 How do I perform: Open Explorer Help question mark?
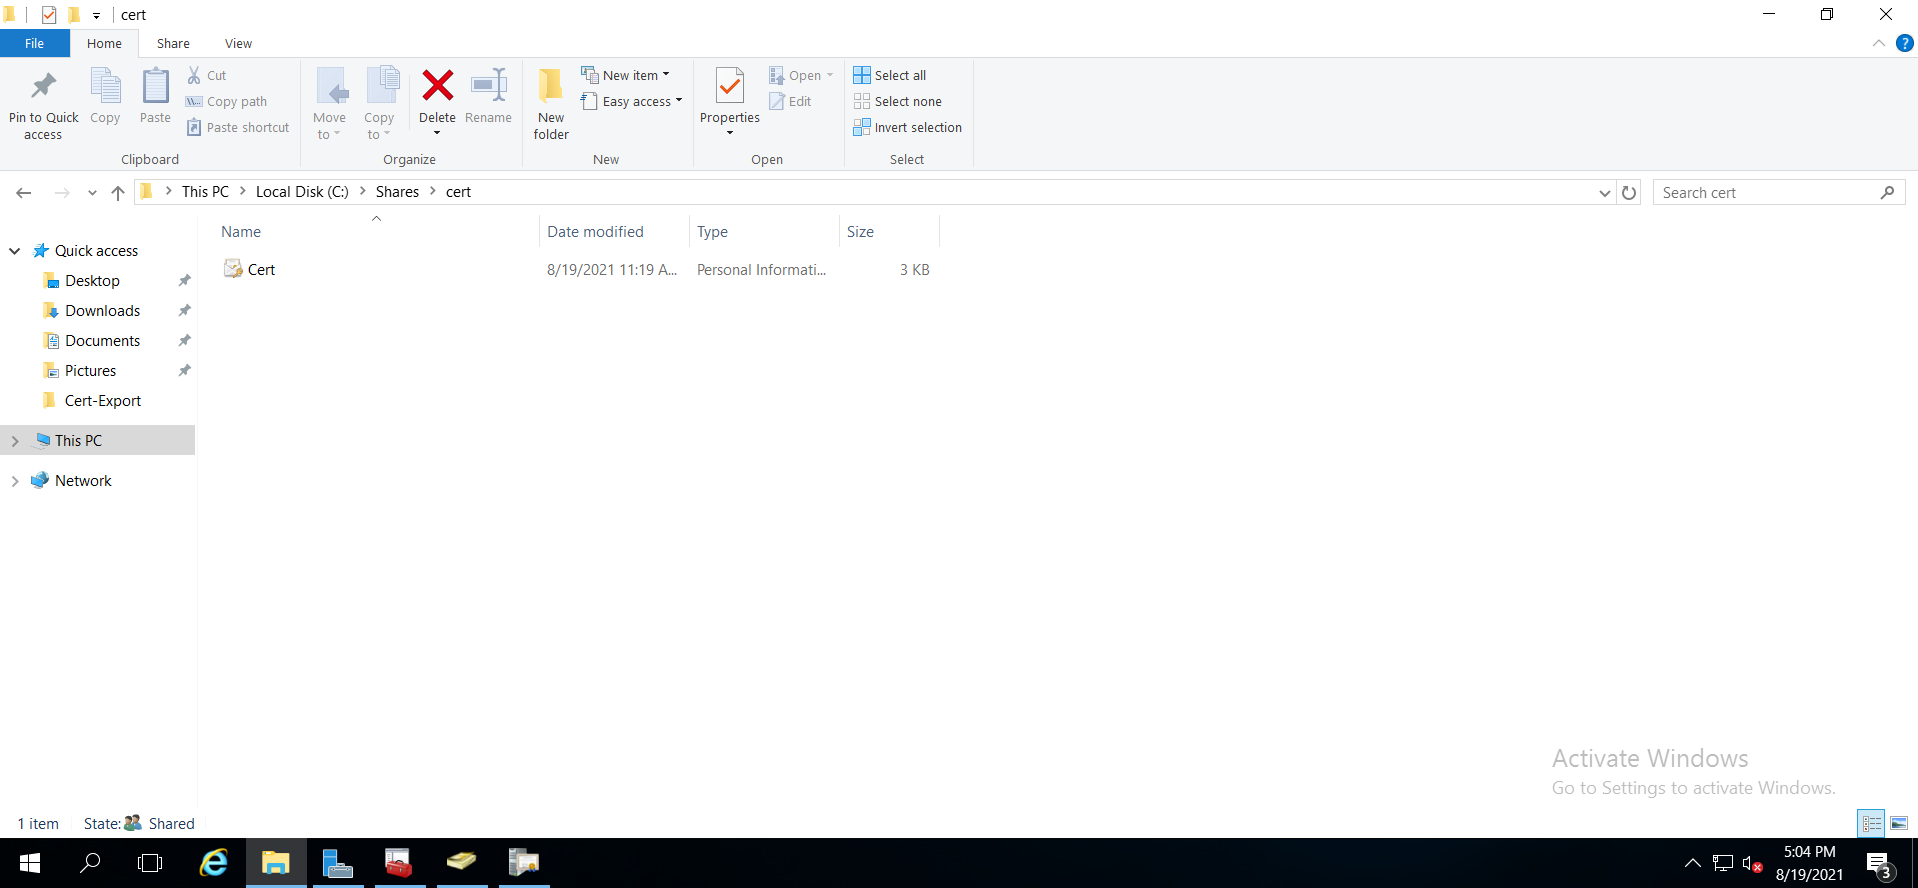(1905, 43)
